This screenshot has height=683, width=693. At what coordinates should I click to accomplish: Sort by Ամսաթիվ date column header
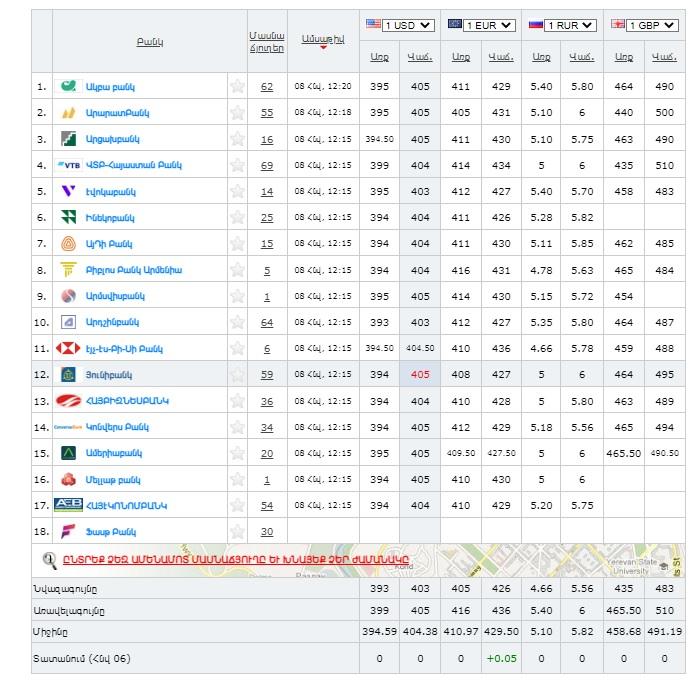coord(323,38)
